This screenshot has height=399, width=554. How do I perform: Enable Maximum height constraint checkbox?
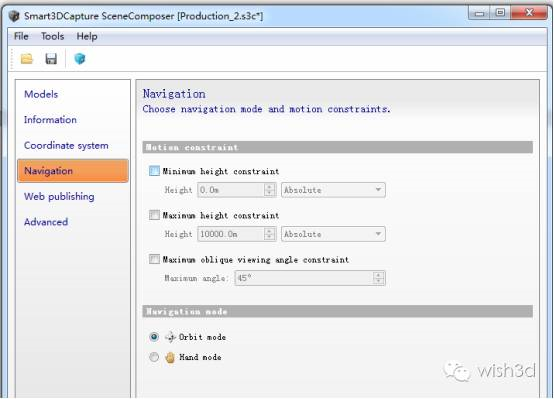(x=154, y=215)
